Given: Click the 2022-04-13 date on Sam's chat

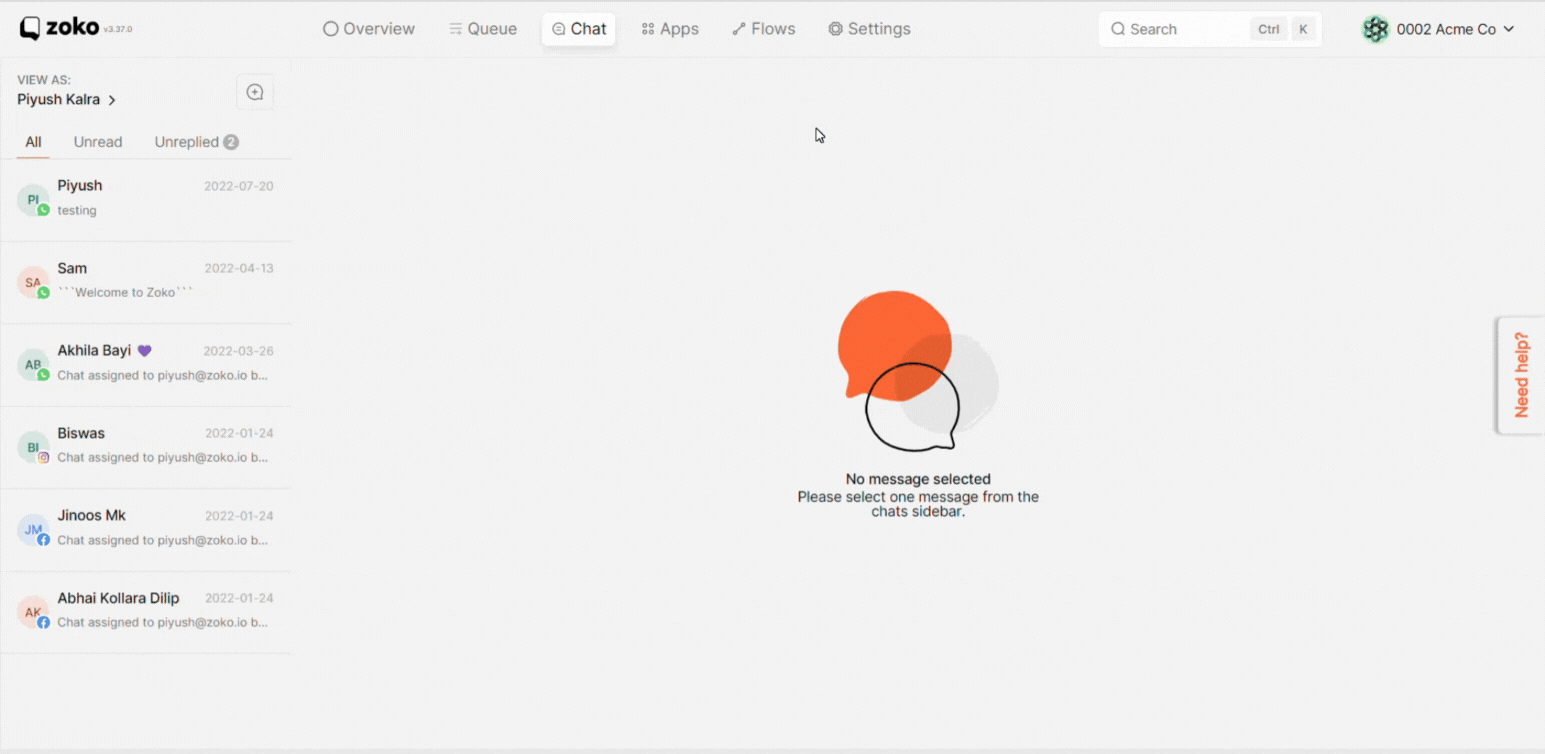Looking at the screenshot, I should (x=239, y=268).
